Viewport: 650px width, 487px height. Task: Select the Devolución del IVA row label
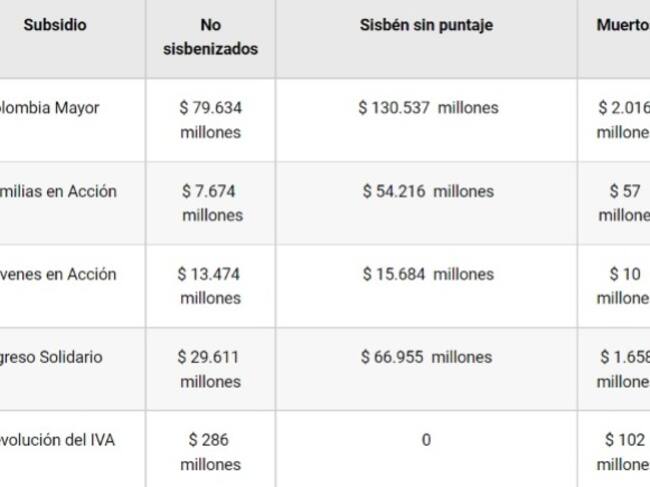57,440
